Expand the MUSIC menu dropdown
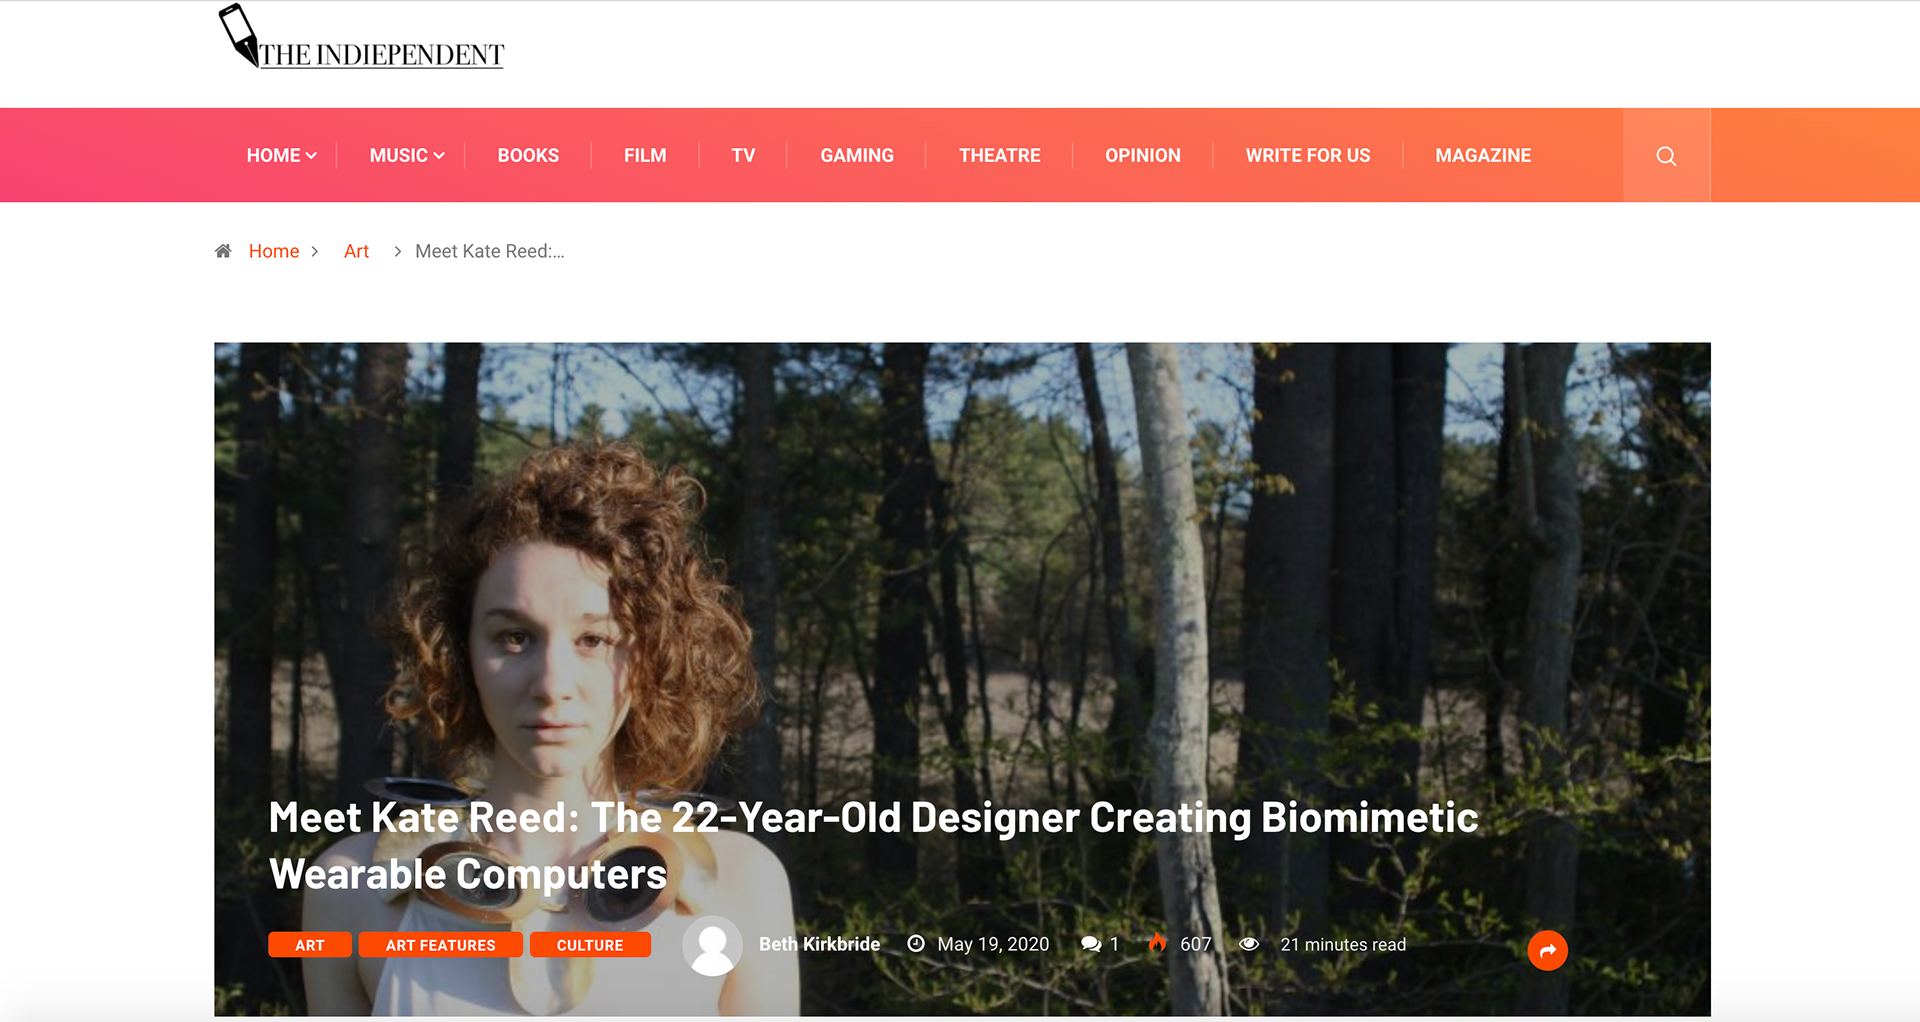This screenshot has height=1022, width=1920. tap(407, 155)
